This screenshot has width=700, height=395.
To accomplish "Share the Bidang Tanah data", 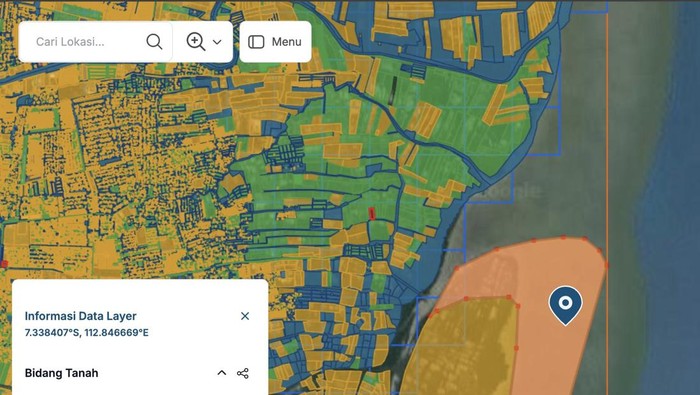I will click(243, 373).
